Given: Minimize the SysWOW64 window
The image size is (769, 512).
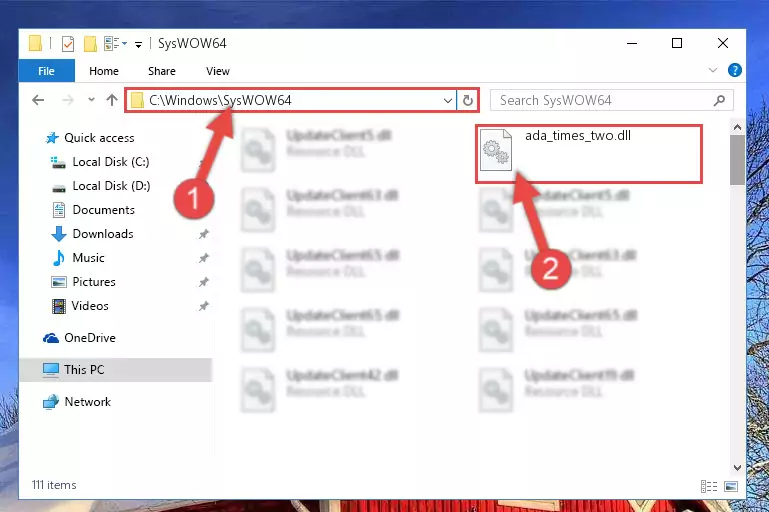Looking at the screenshot, I should tap(632, 43).
